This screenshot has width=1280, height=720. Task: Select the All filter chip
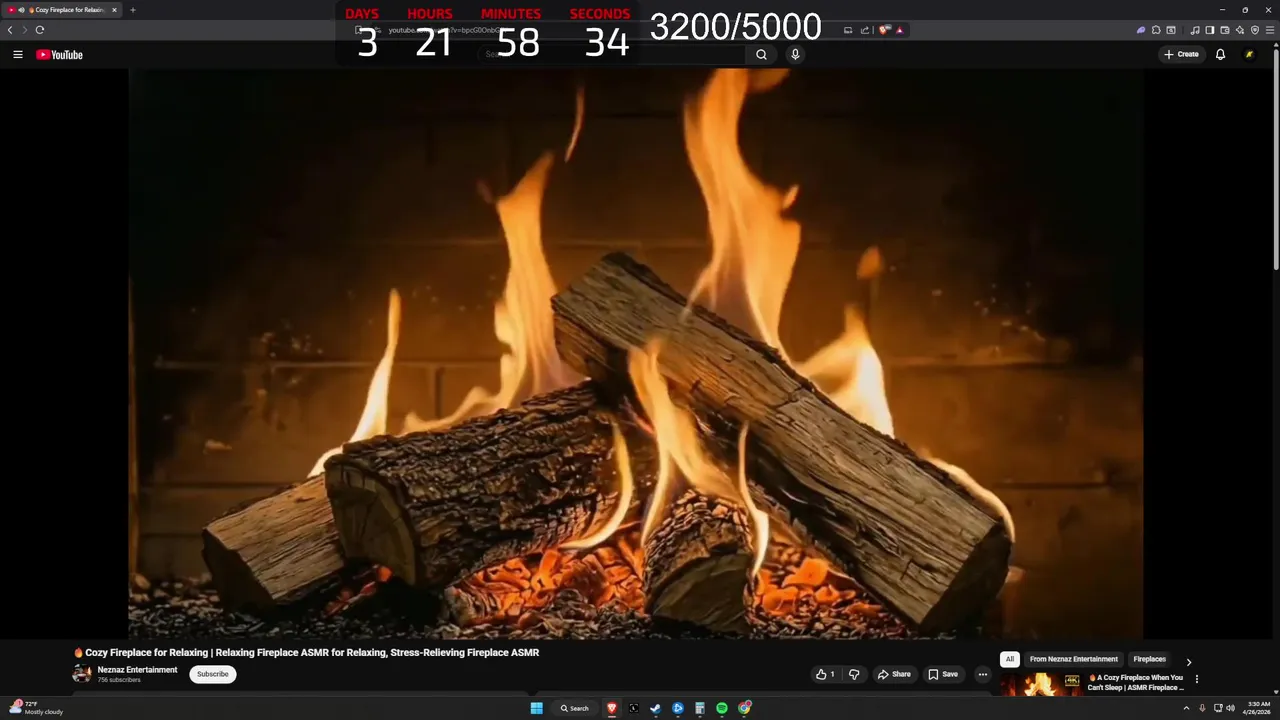pos(1010,659)
